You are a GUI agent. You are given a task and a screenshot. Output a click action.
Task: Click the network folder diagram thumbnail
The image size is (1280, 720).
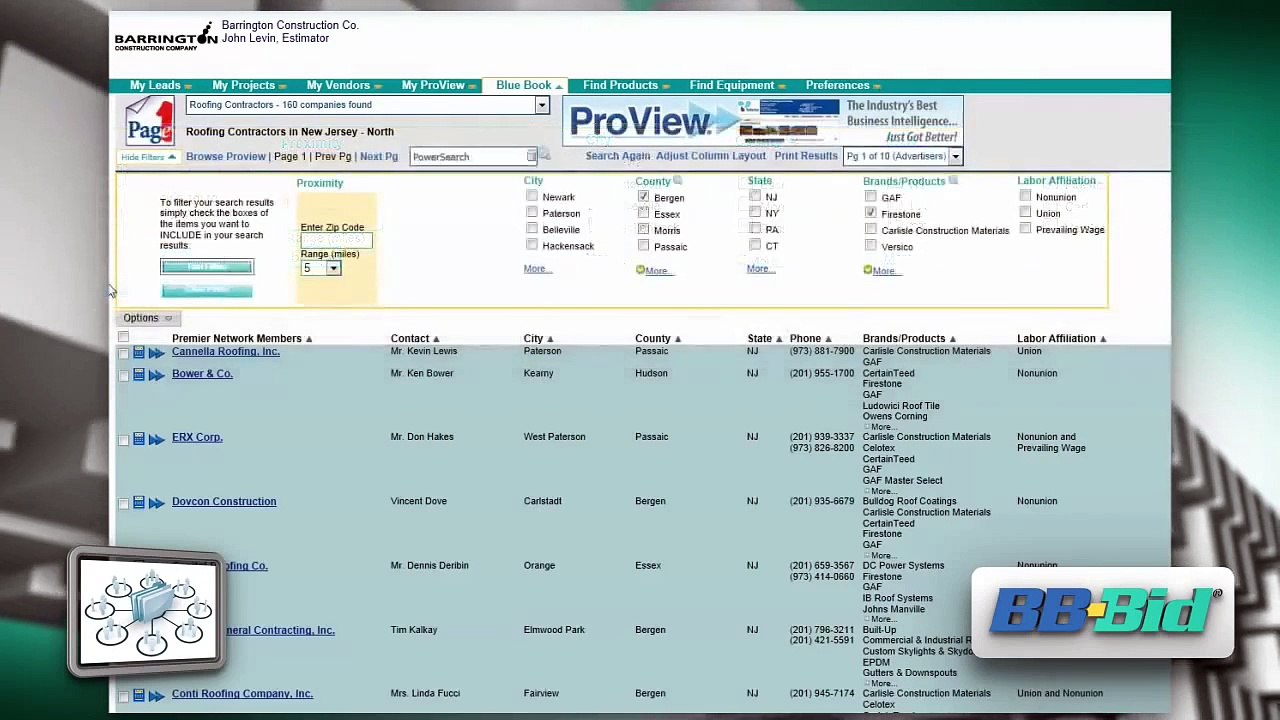tap(148, 610)
